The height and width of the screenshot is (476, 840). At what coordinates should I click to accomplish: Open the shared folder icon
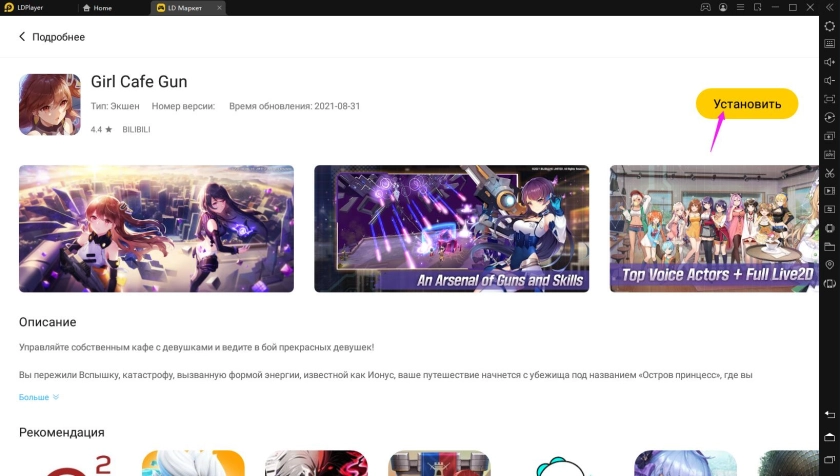tap(829, 246)
